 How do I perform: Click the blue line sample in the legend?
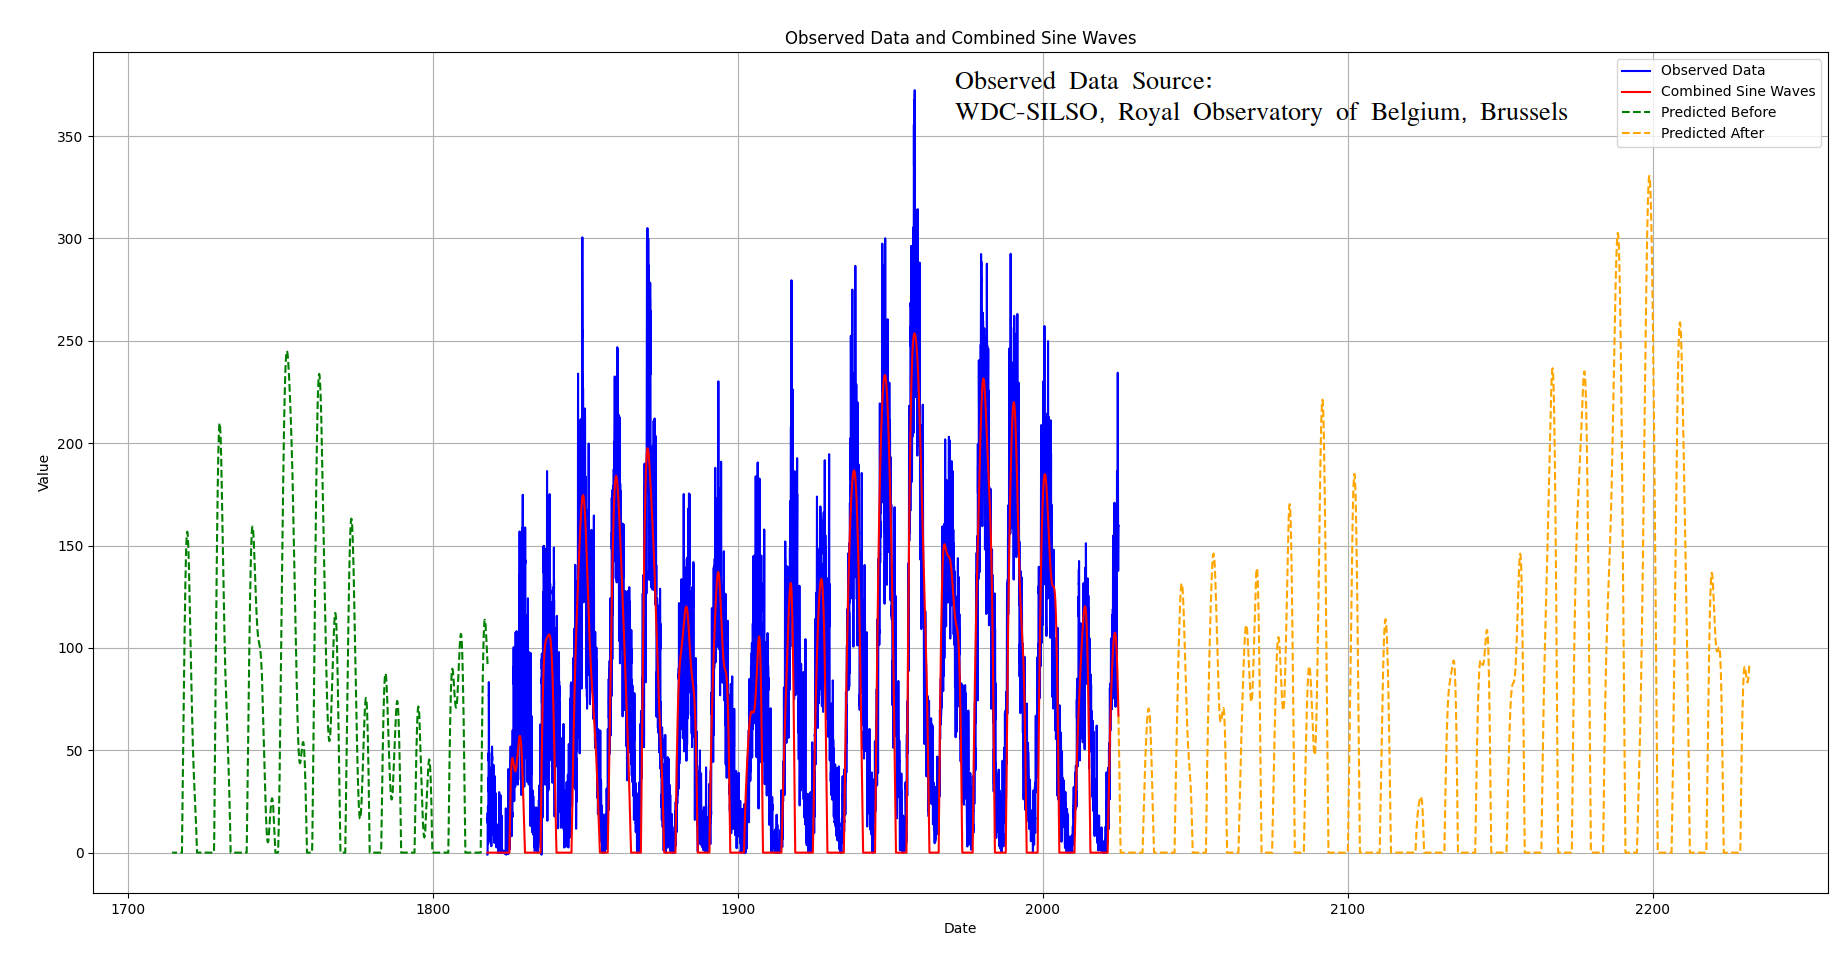click(x=1636, y=71)
